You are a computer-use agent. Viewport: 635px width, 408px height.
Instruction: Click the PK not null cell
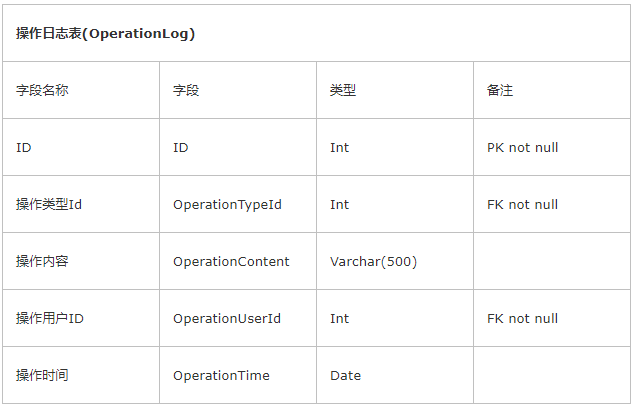pos(552,147)
